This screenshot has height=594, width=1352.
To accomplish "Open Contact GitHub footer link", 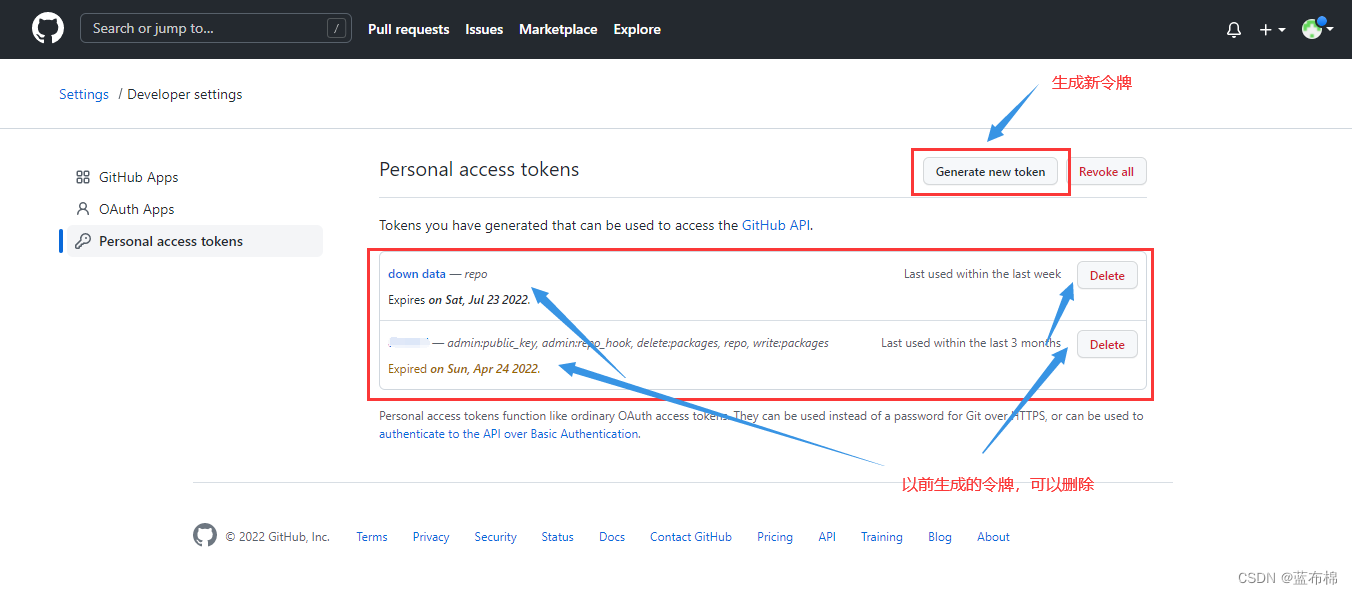I will (691, 537).
